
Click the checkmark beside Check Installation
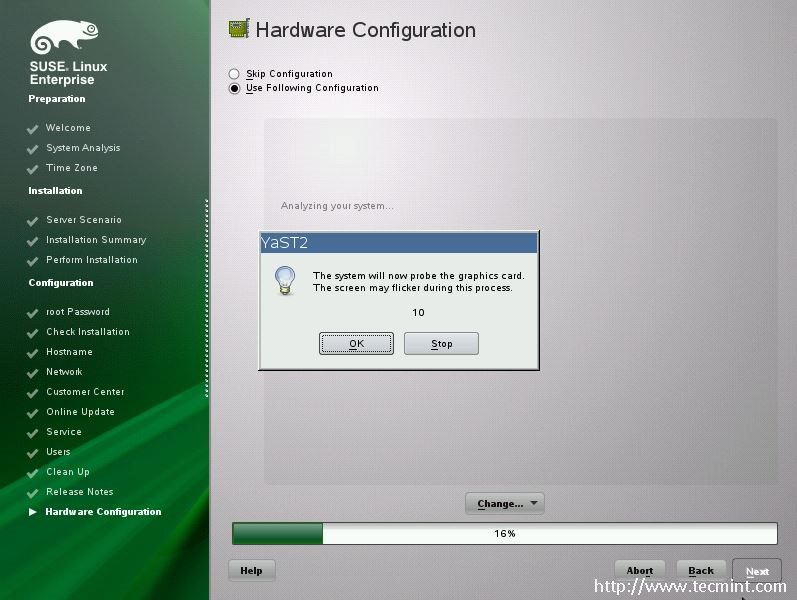(x=33, y=333)
